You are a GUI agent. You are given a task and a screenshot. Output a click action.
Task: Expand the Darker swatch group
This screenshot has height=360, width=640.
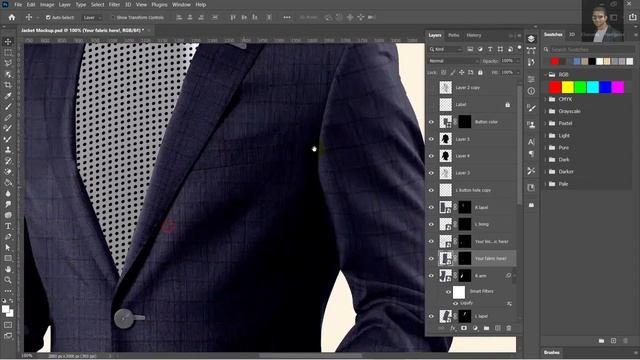(x=546, y=172)
